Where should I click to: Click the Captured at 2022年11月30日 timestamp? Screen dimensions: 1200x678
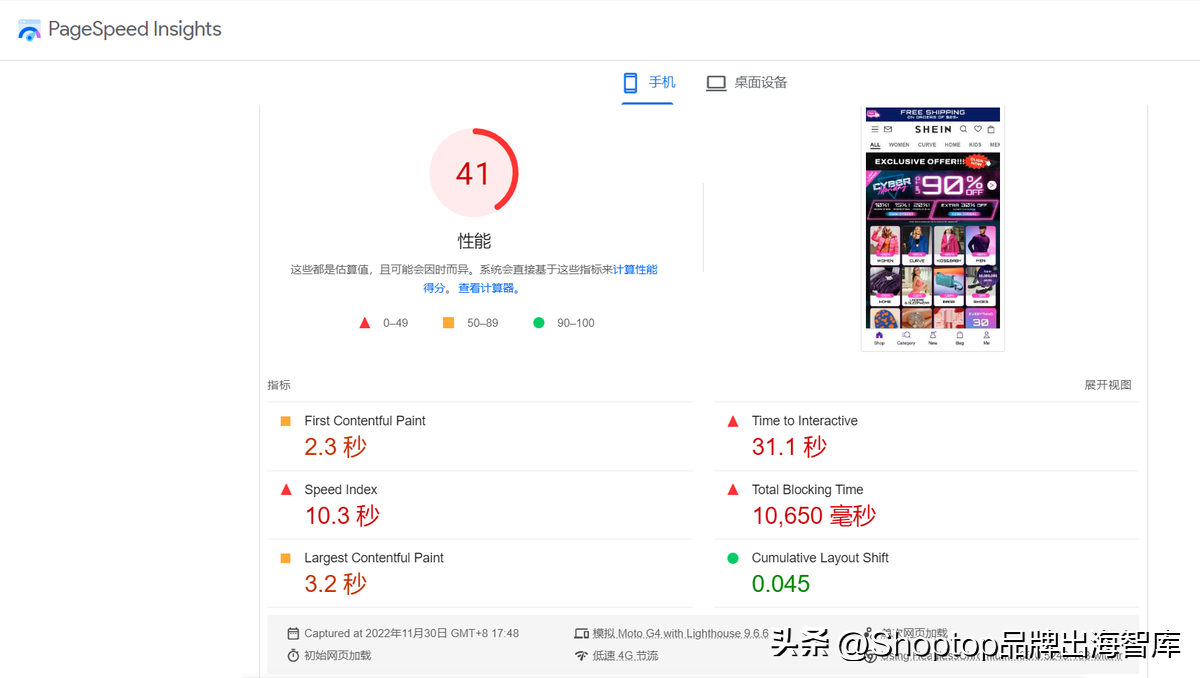point(412,633)
